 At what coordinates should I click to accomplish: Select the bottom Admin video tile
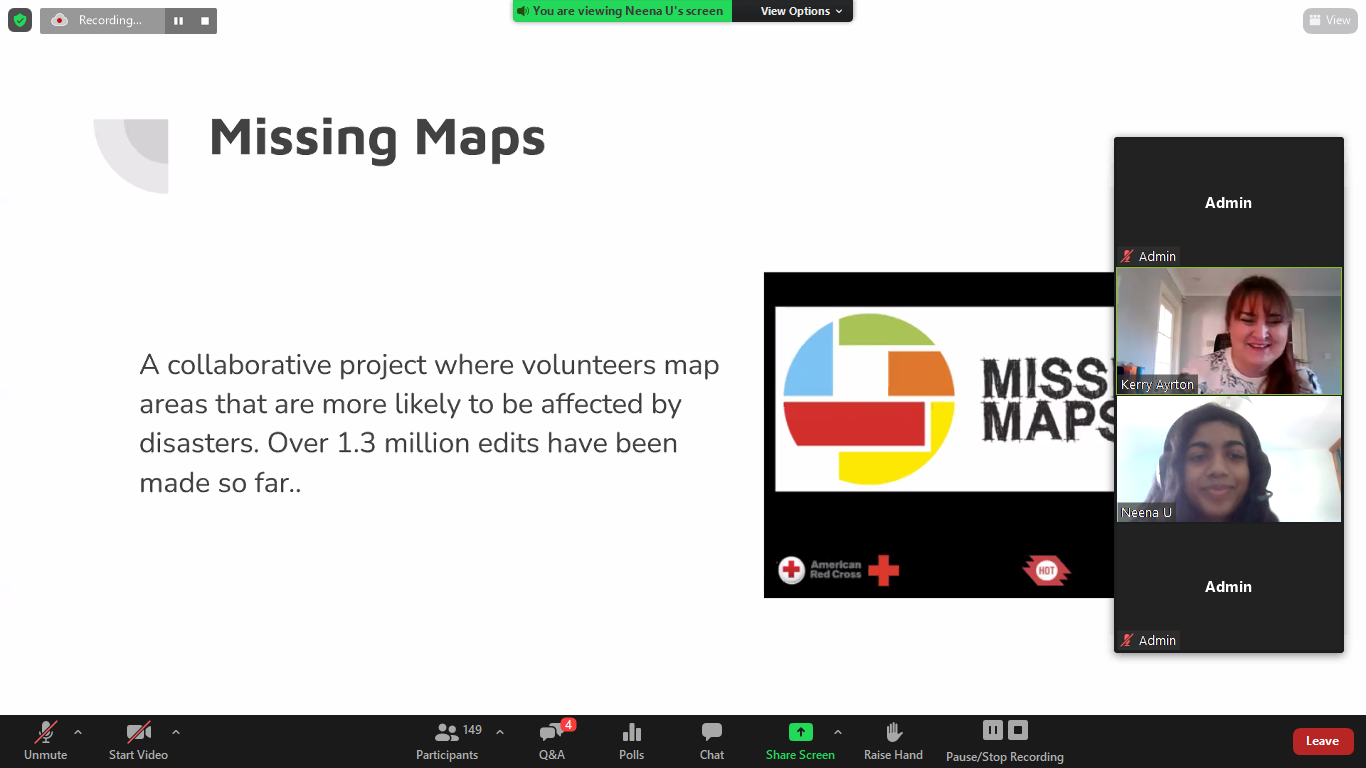[1229, 587]
